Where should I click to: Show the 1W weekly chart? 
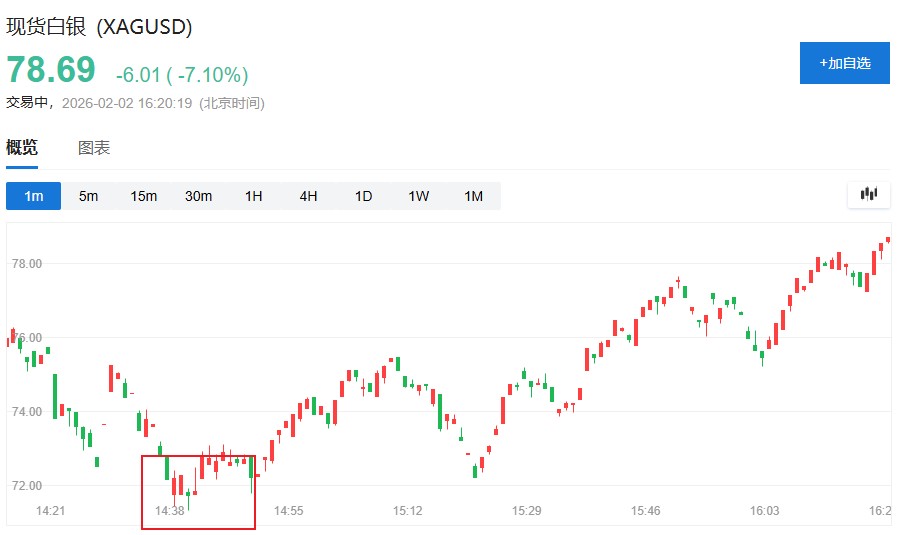pos(418,196)
